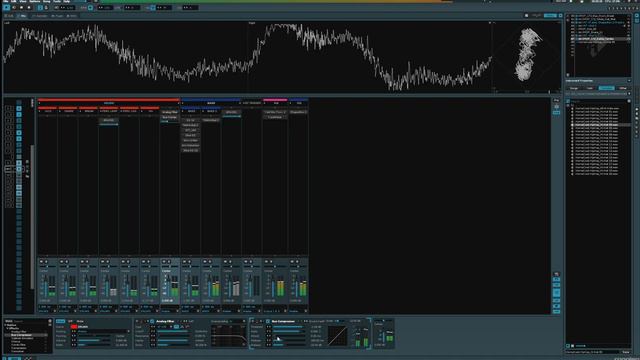Click the Center pan label on first channel
The image size is (640, 360).
[44, 271]
